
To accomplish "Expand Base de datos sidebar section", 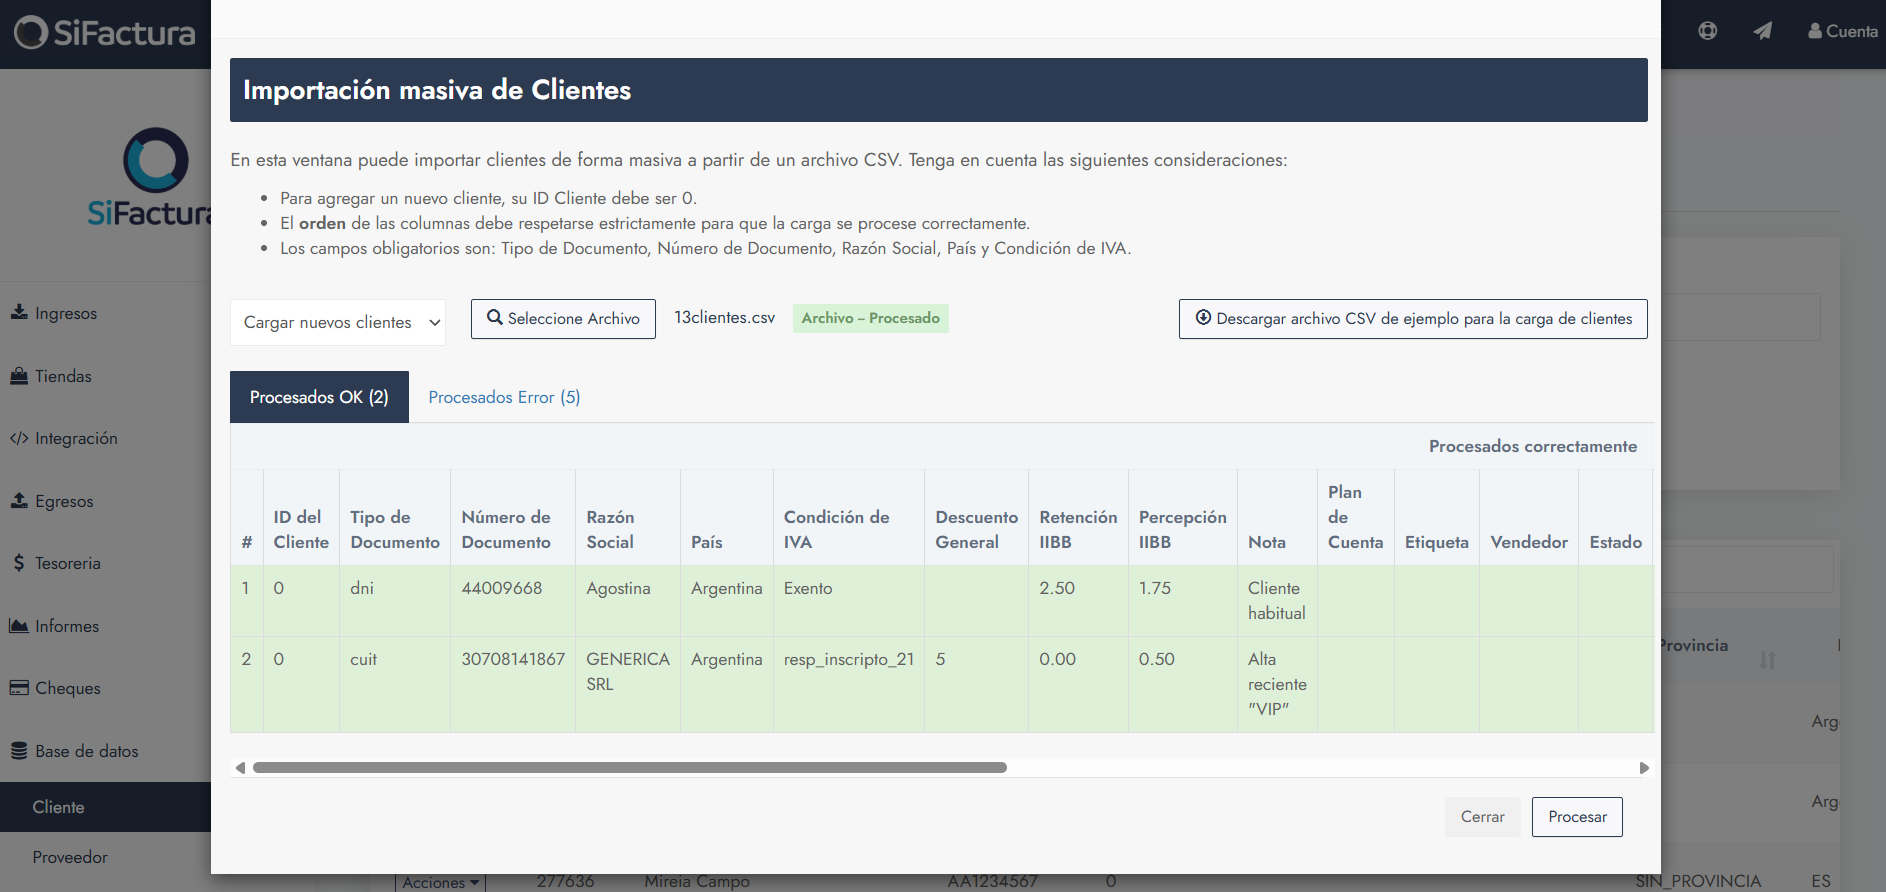I will (86, 751).
